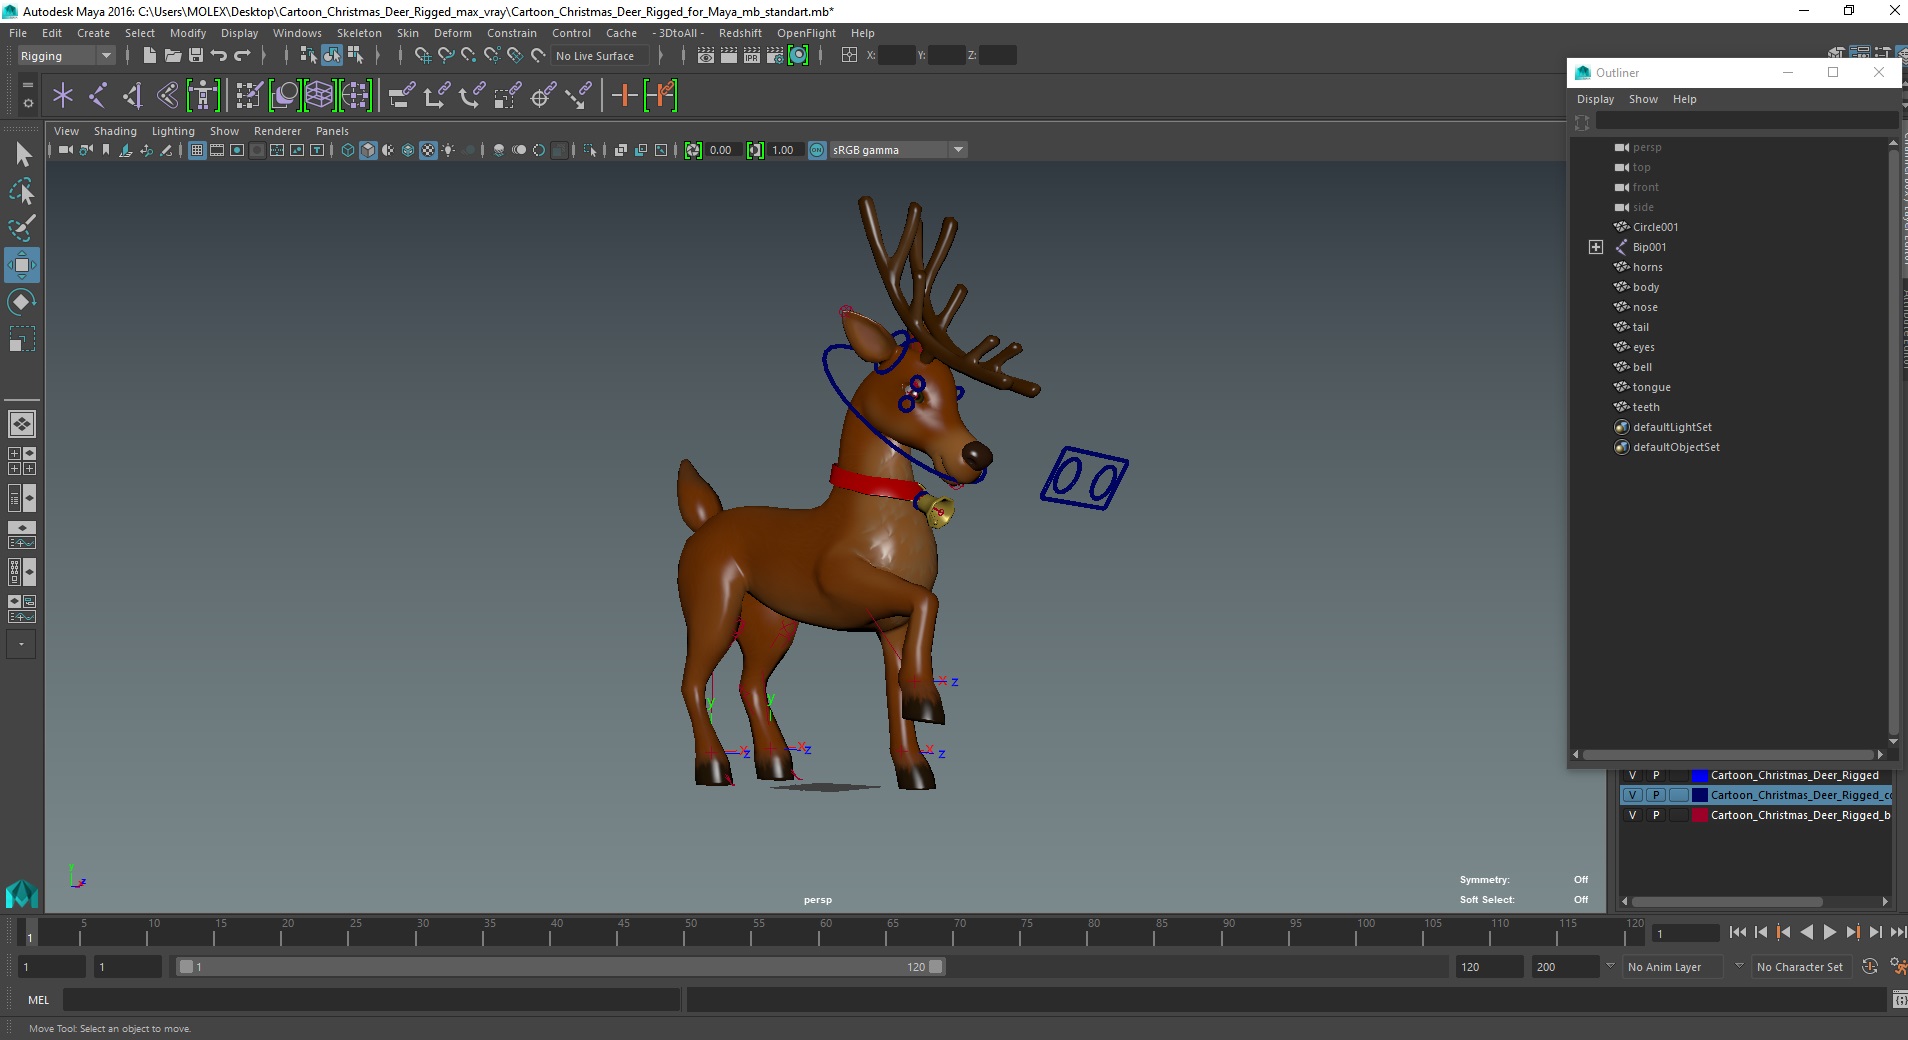The height and width of the screenshot is (1040, 1908).
Task: Toggle smooth shade all cube icon
Action: 368,150
